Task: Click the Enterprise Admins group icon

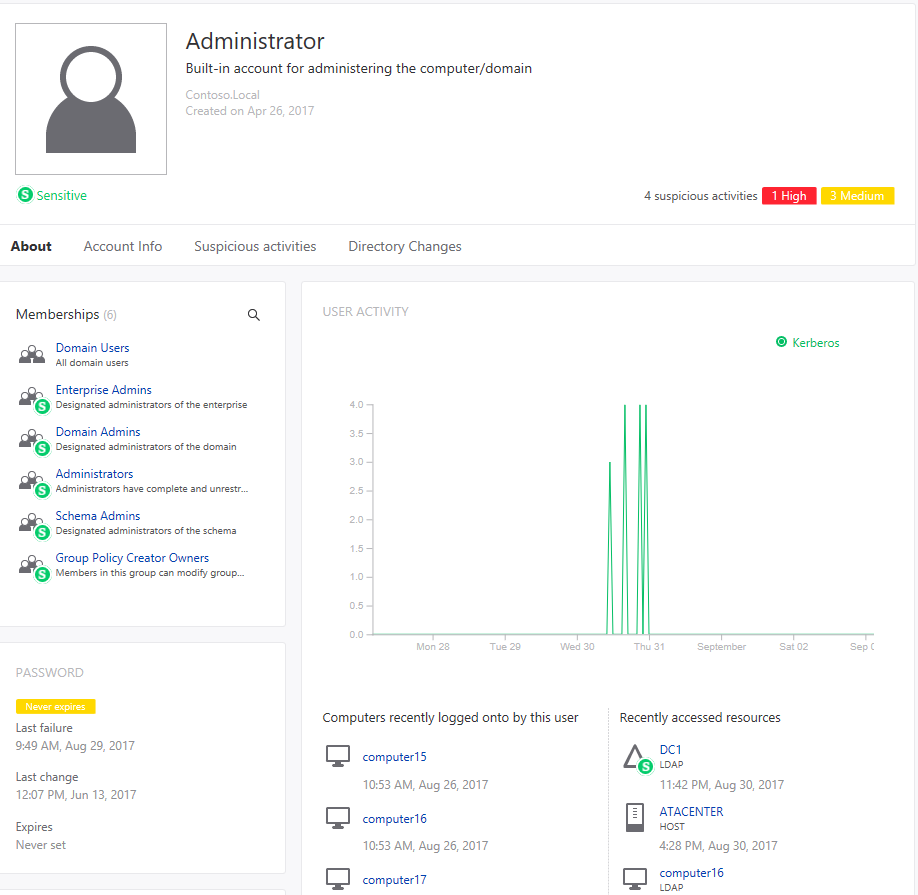Action: [x=33, y=399]
